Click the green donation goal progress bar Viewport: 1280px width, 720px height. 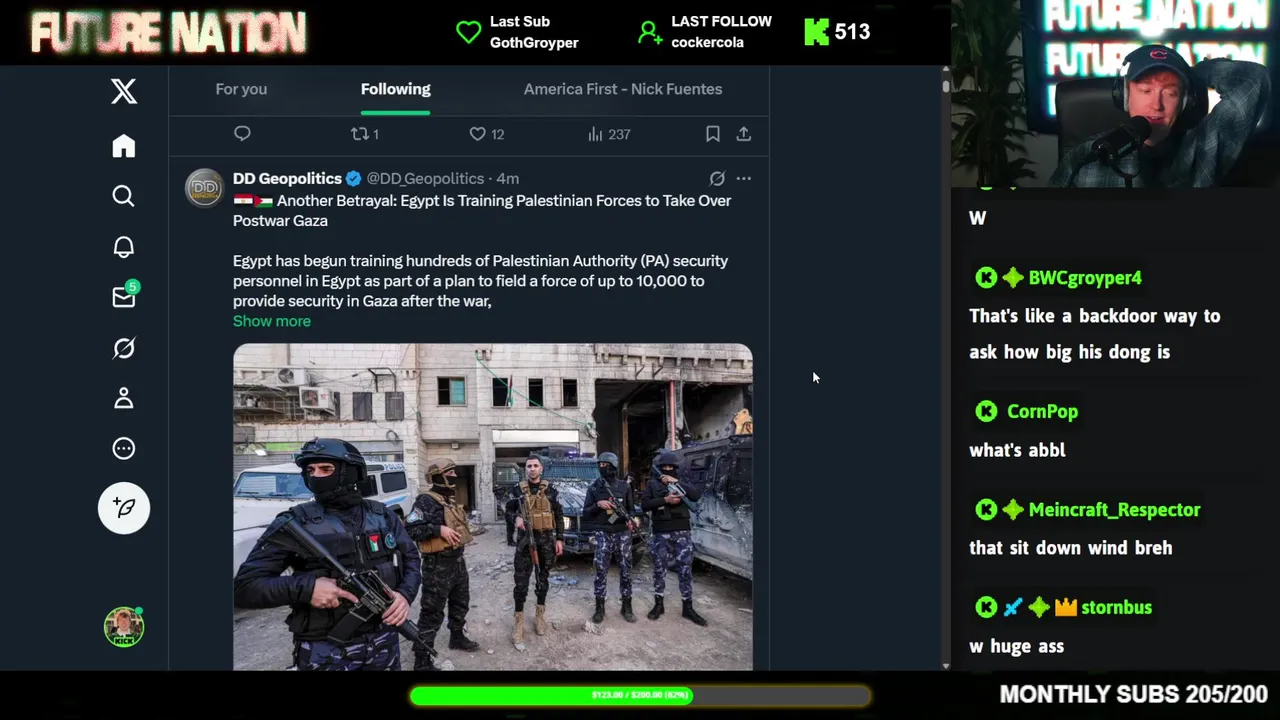click(640, 695)
